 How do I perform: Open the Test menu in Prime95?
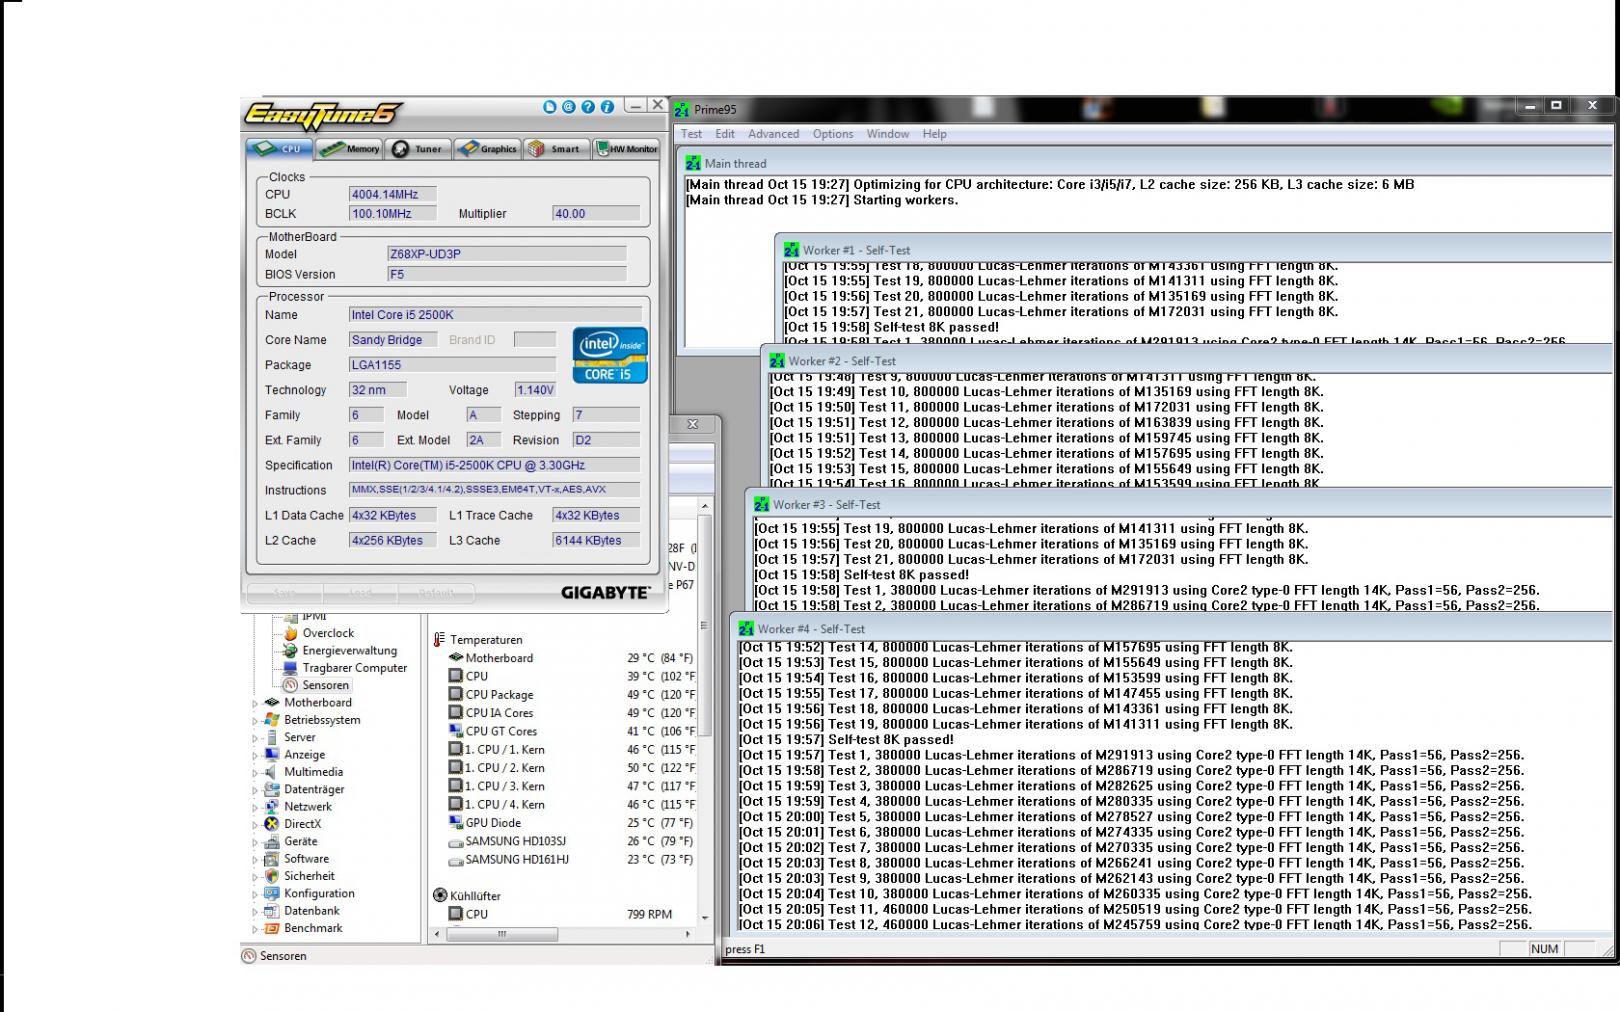(691, 134)
